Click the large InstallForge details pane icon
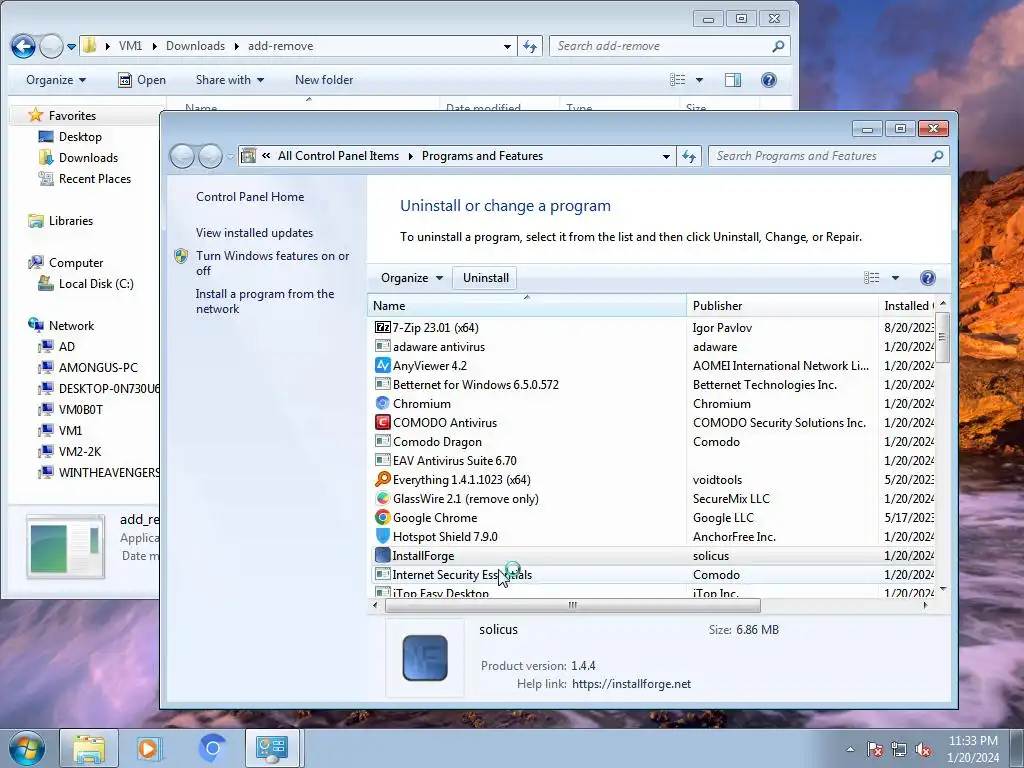The image size is (1024, 768). click(425, 658)
